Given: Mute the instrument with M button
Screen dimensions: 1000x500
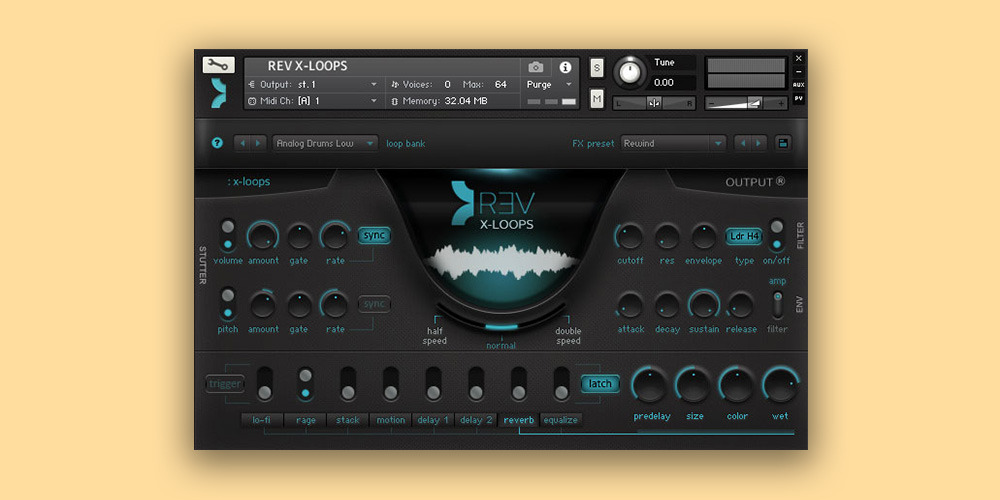Looking at the screenshot, I should 597,99.
